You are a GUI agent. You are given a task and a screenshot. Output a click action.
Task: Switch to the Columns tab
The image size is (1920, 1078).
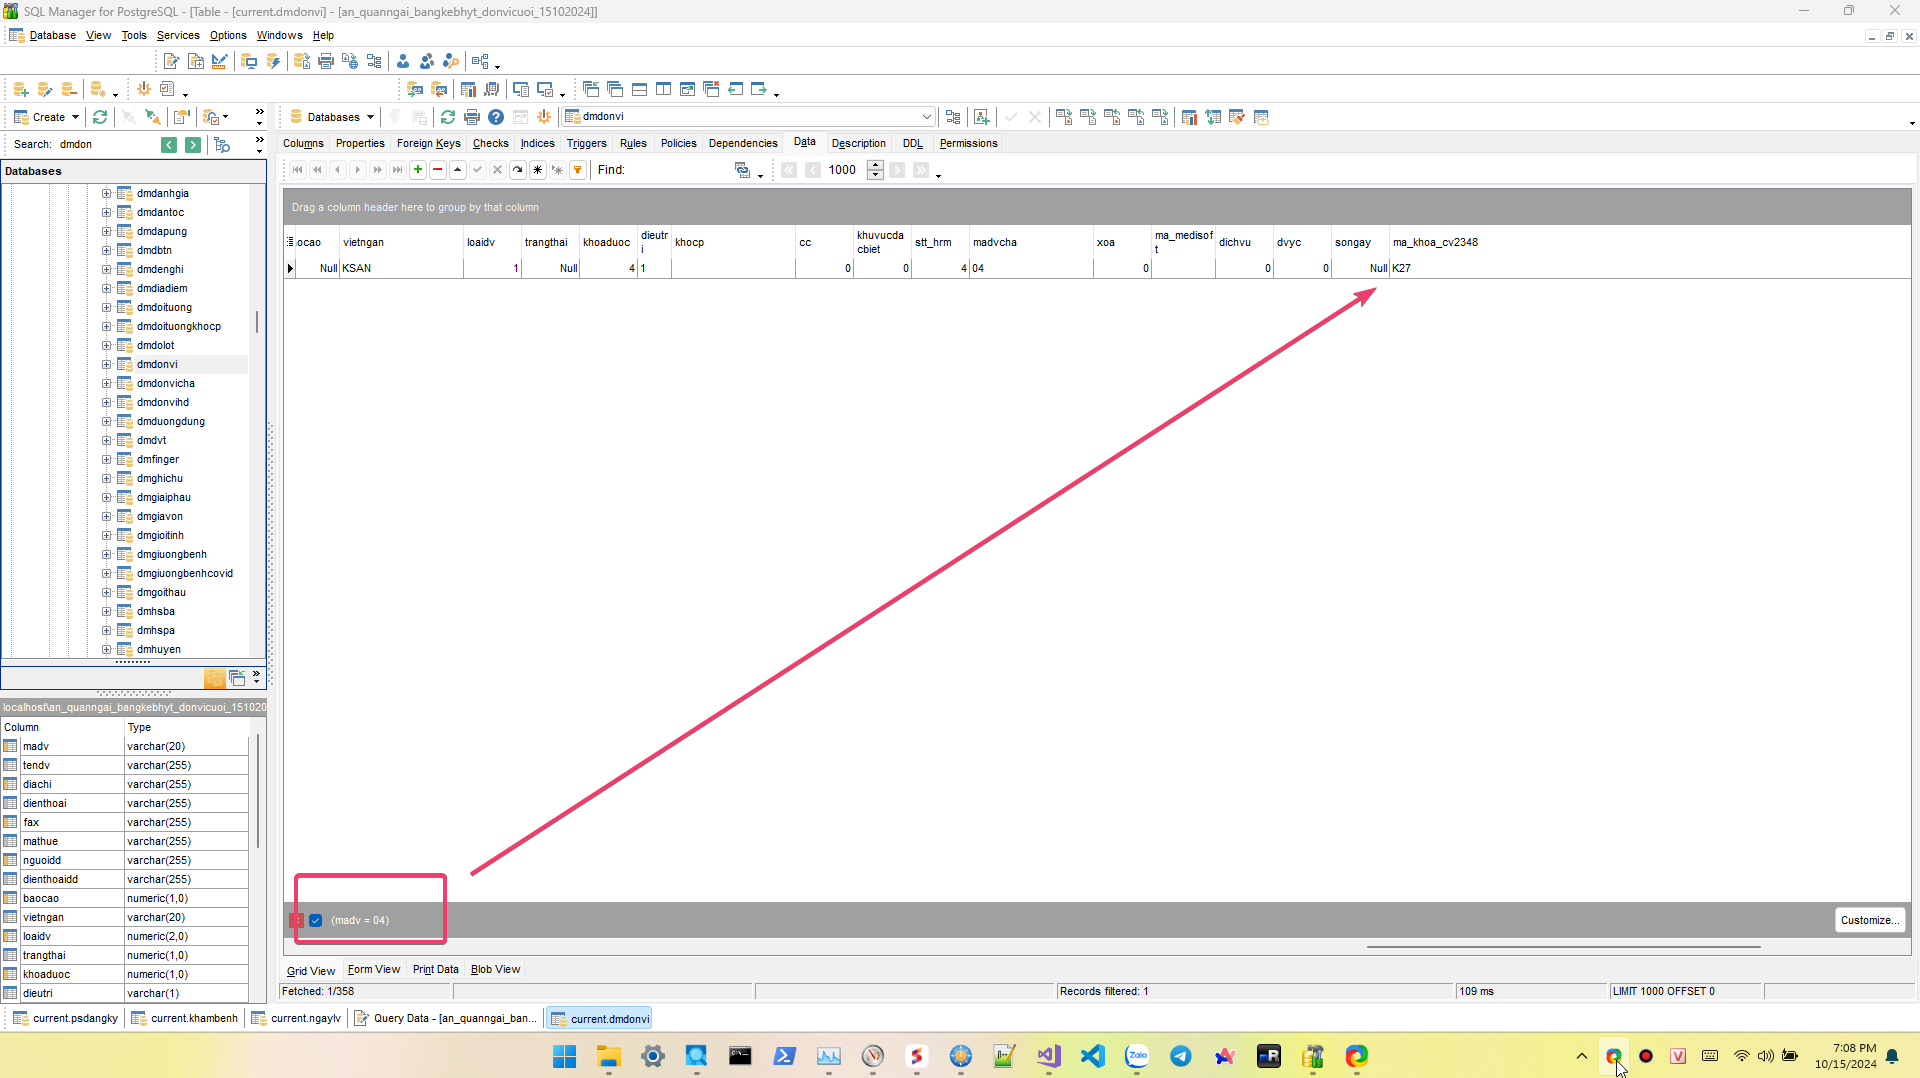[x=303, y=143]
